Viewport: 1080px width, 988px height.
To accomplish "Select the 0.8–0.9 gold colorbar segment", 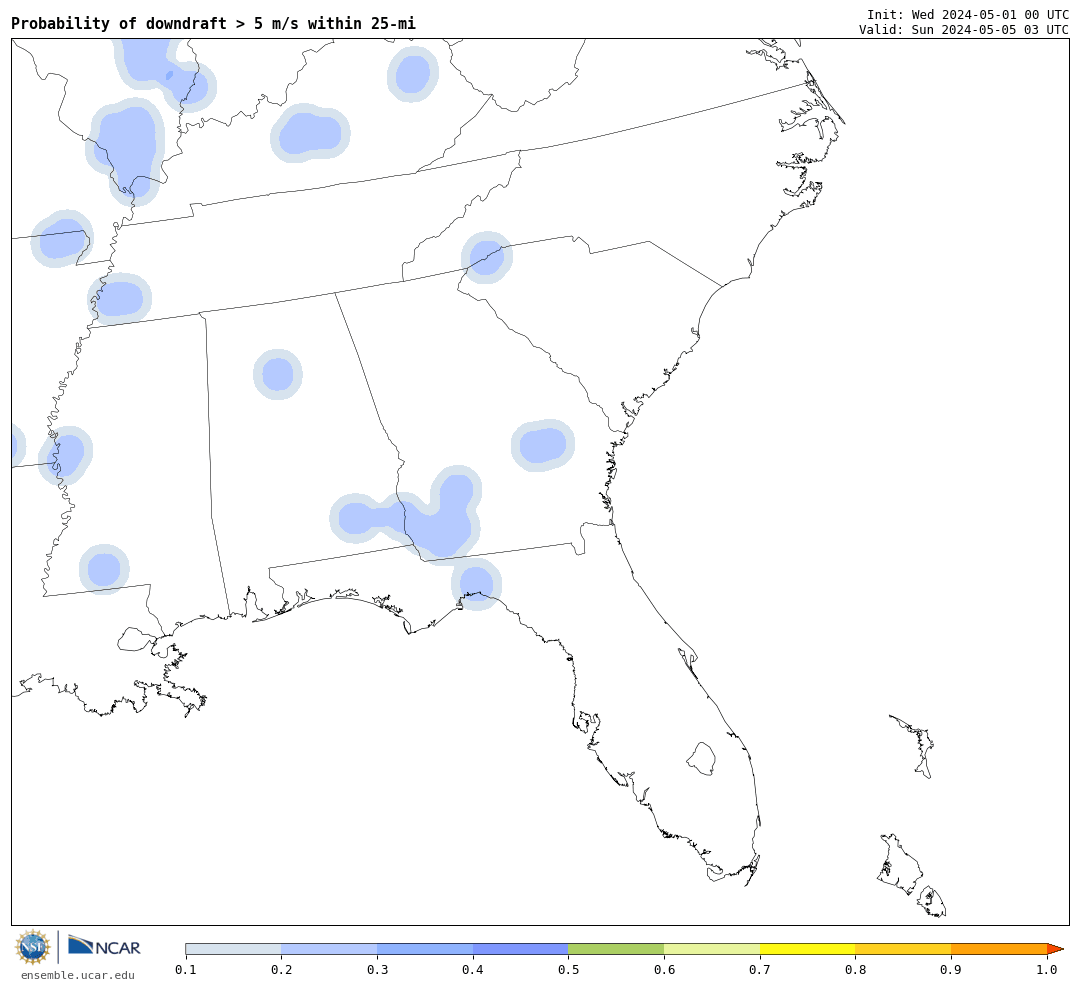I will coord(904,949).
